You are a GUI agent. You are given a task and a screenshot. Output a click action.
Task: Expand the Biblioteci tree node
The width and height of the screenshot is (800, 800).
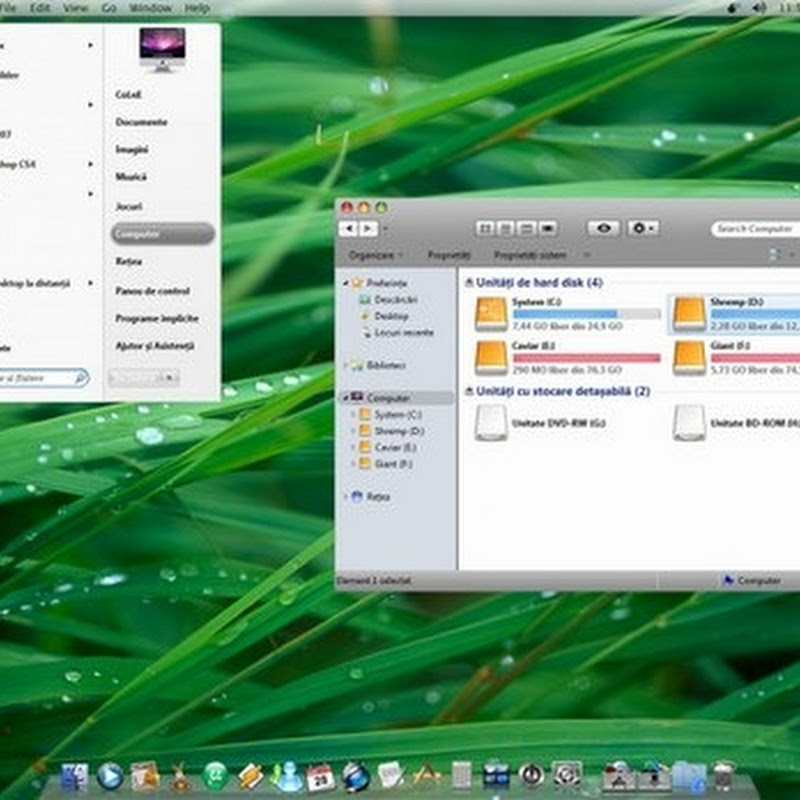(x=347, y=365)
